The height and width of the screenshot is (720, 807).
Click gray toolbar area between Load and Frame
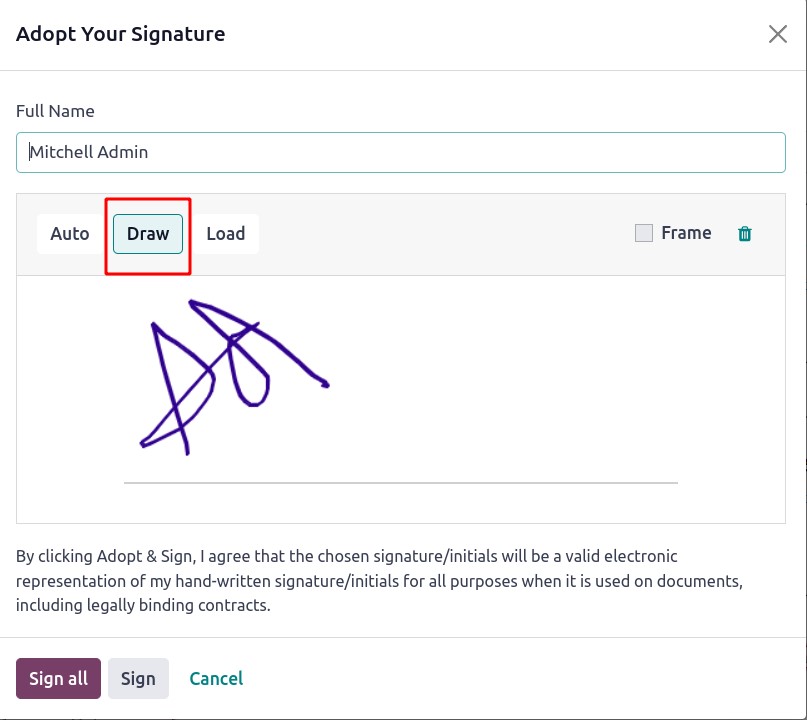(445, 234)
